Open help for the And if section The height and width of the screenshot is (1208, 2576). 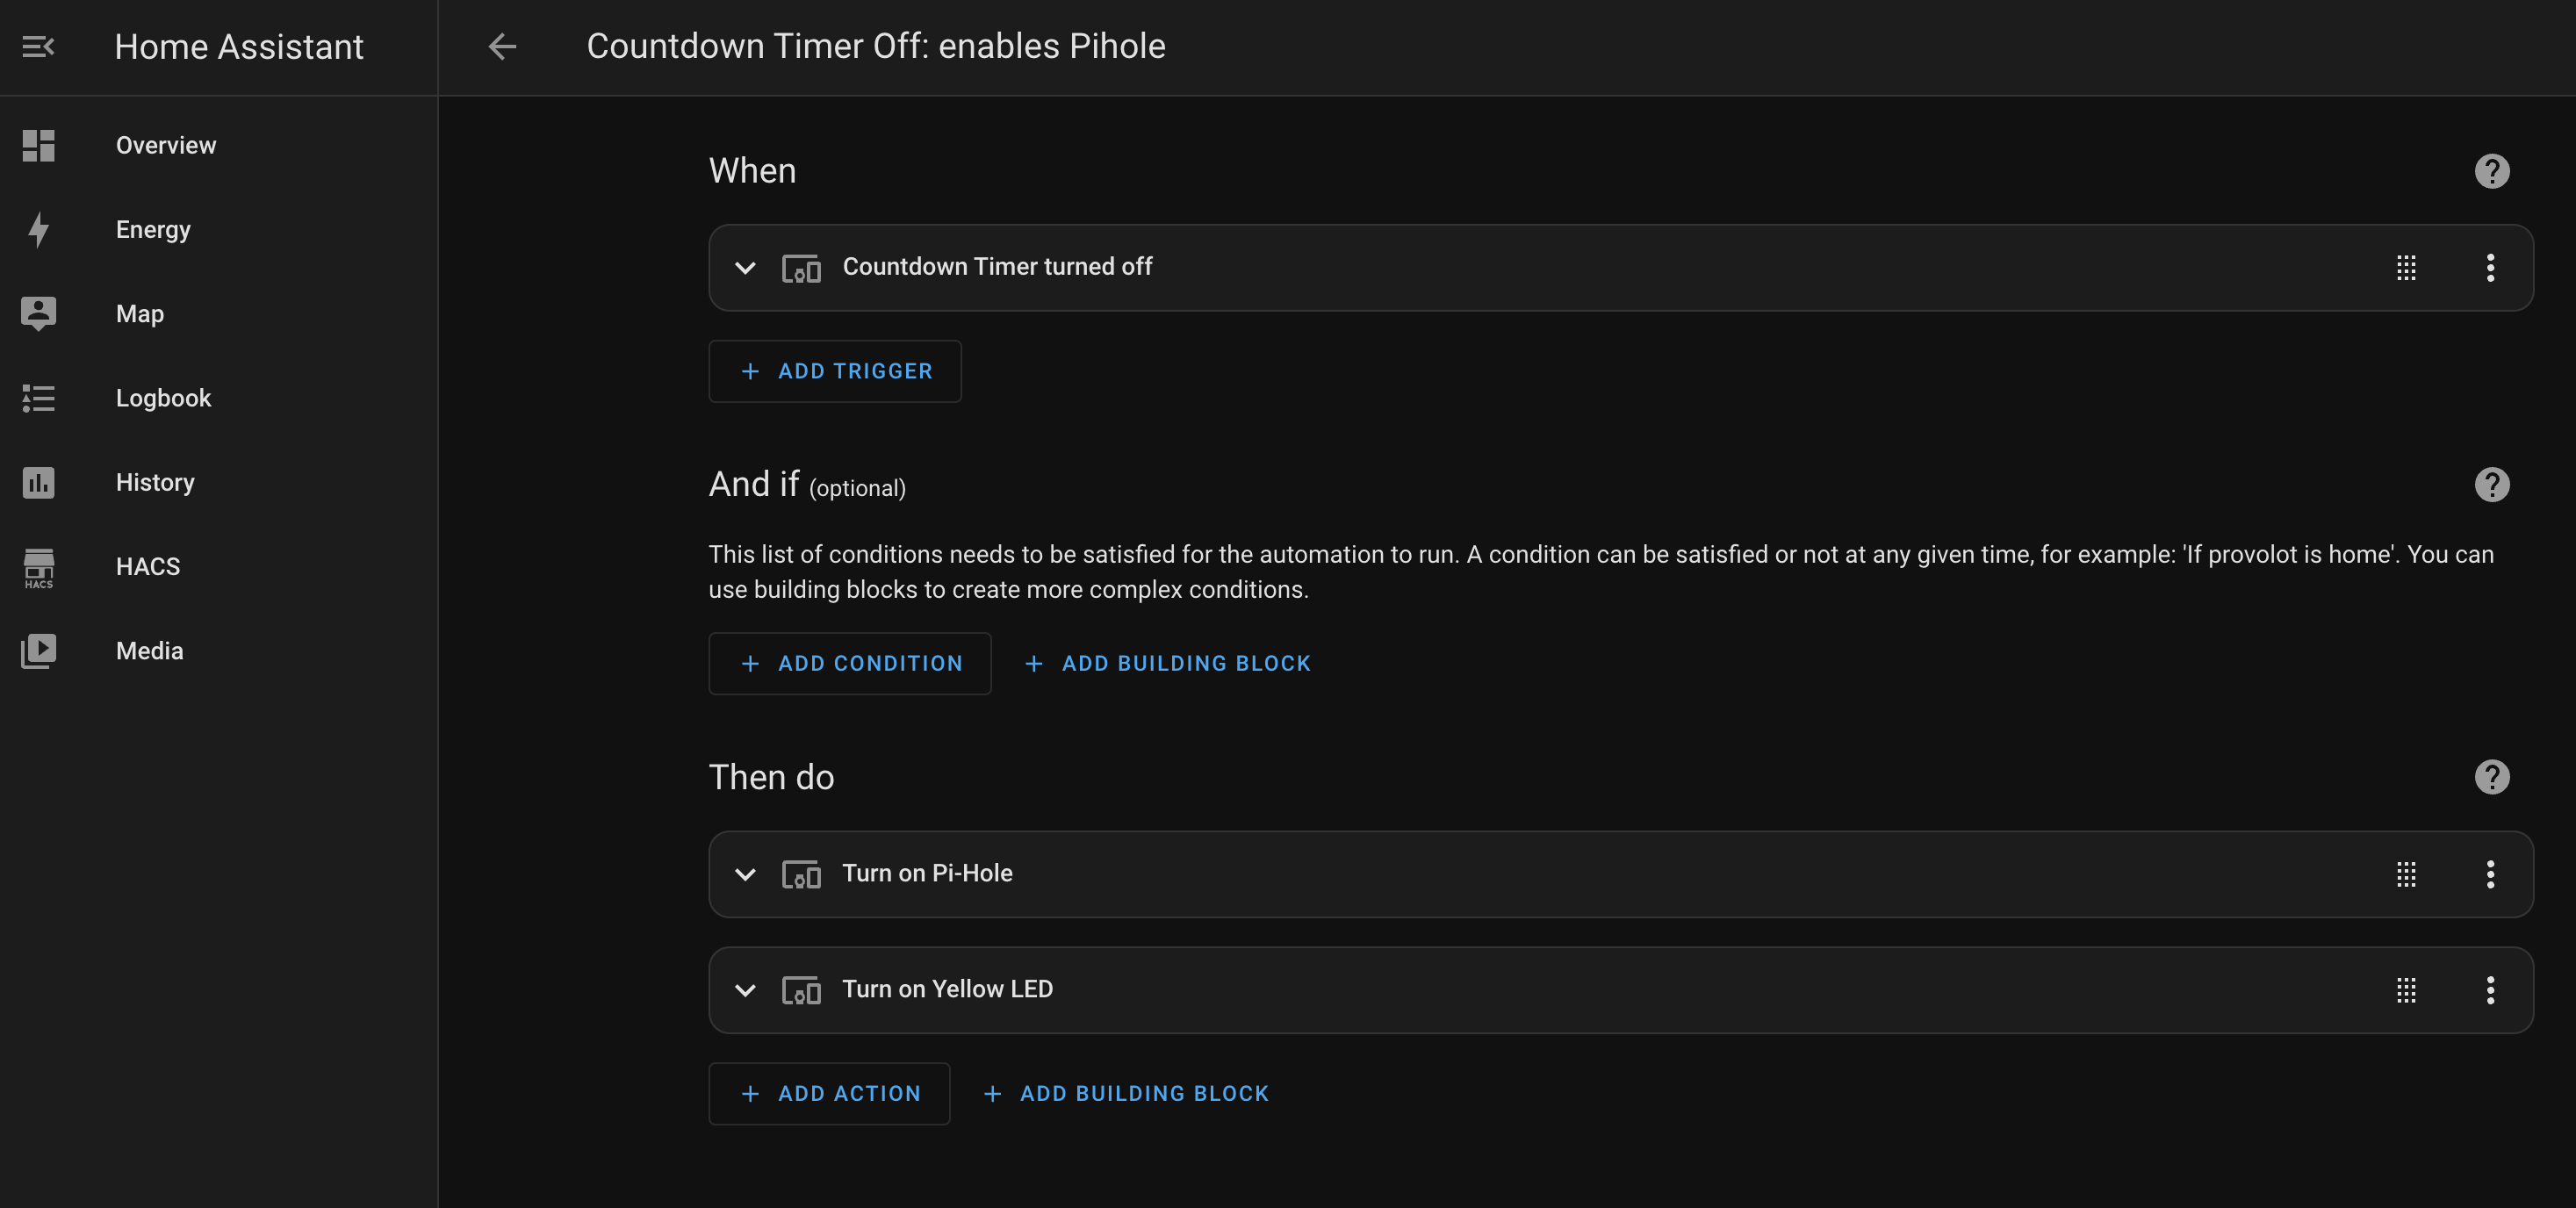[2491, 485]
